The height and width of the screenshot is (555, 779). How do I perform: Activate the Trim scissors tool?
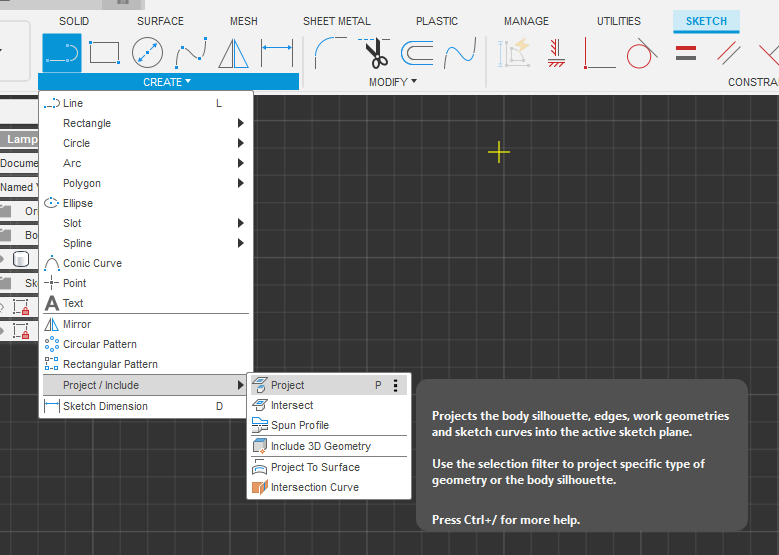[375, 52]
